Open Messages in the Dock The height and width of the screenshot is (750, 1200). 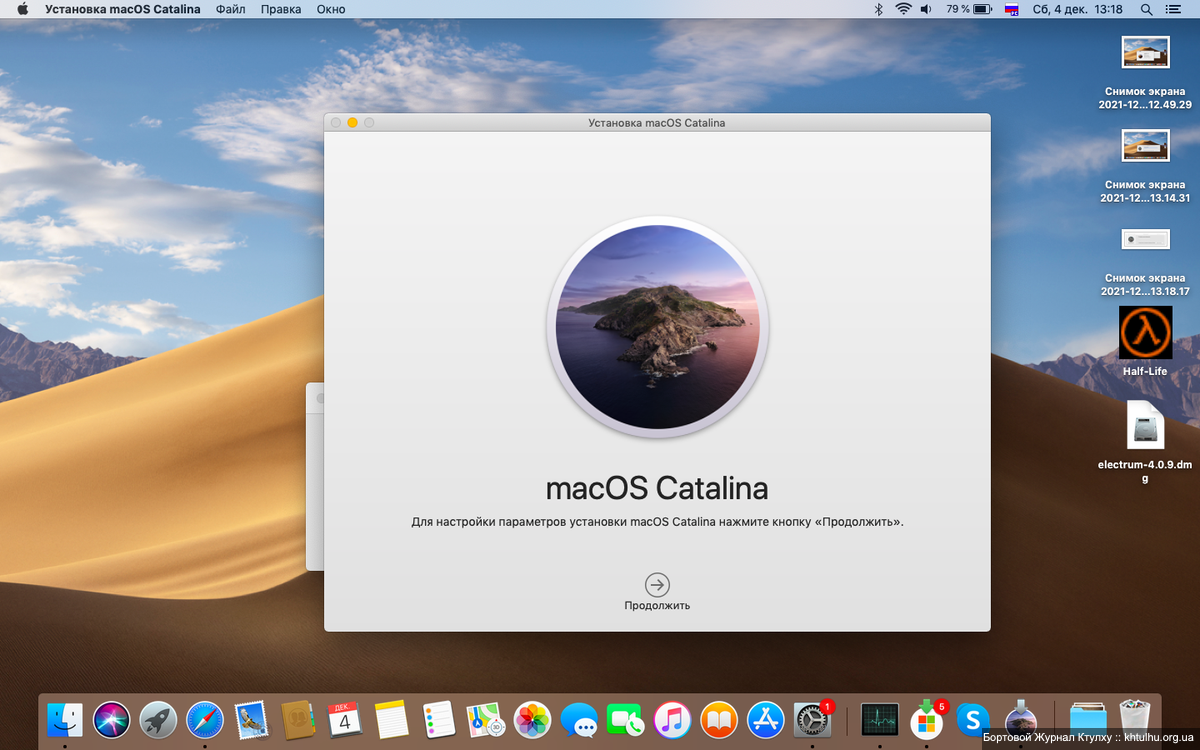coord(579,719)
